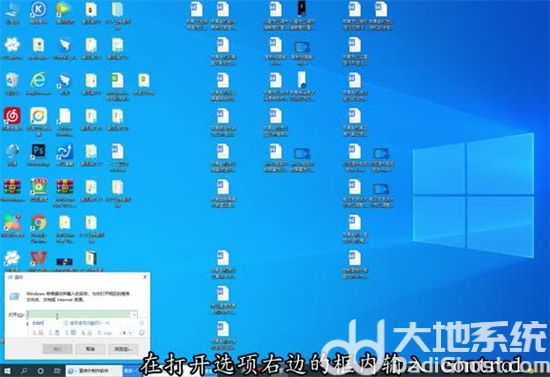Click the Cancel button in Run dialog
The image size is (550, 377).
(90, 349)
